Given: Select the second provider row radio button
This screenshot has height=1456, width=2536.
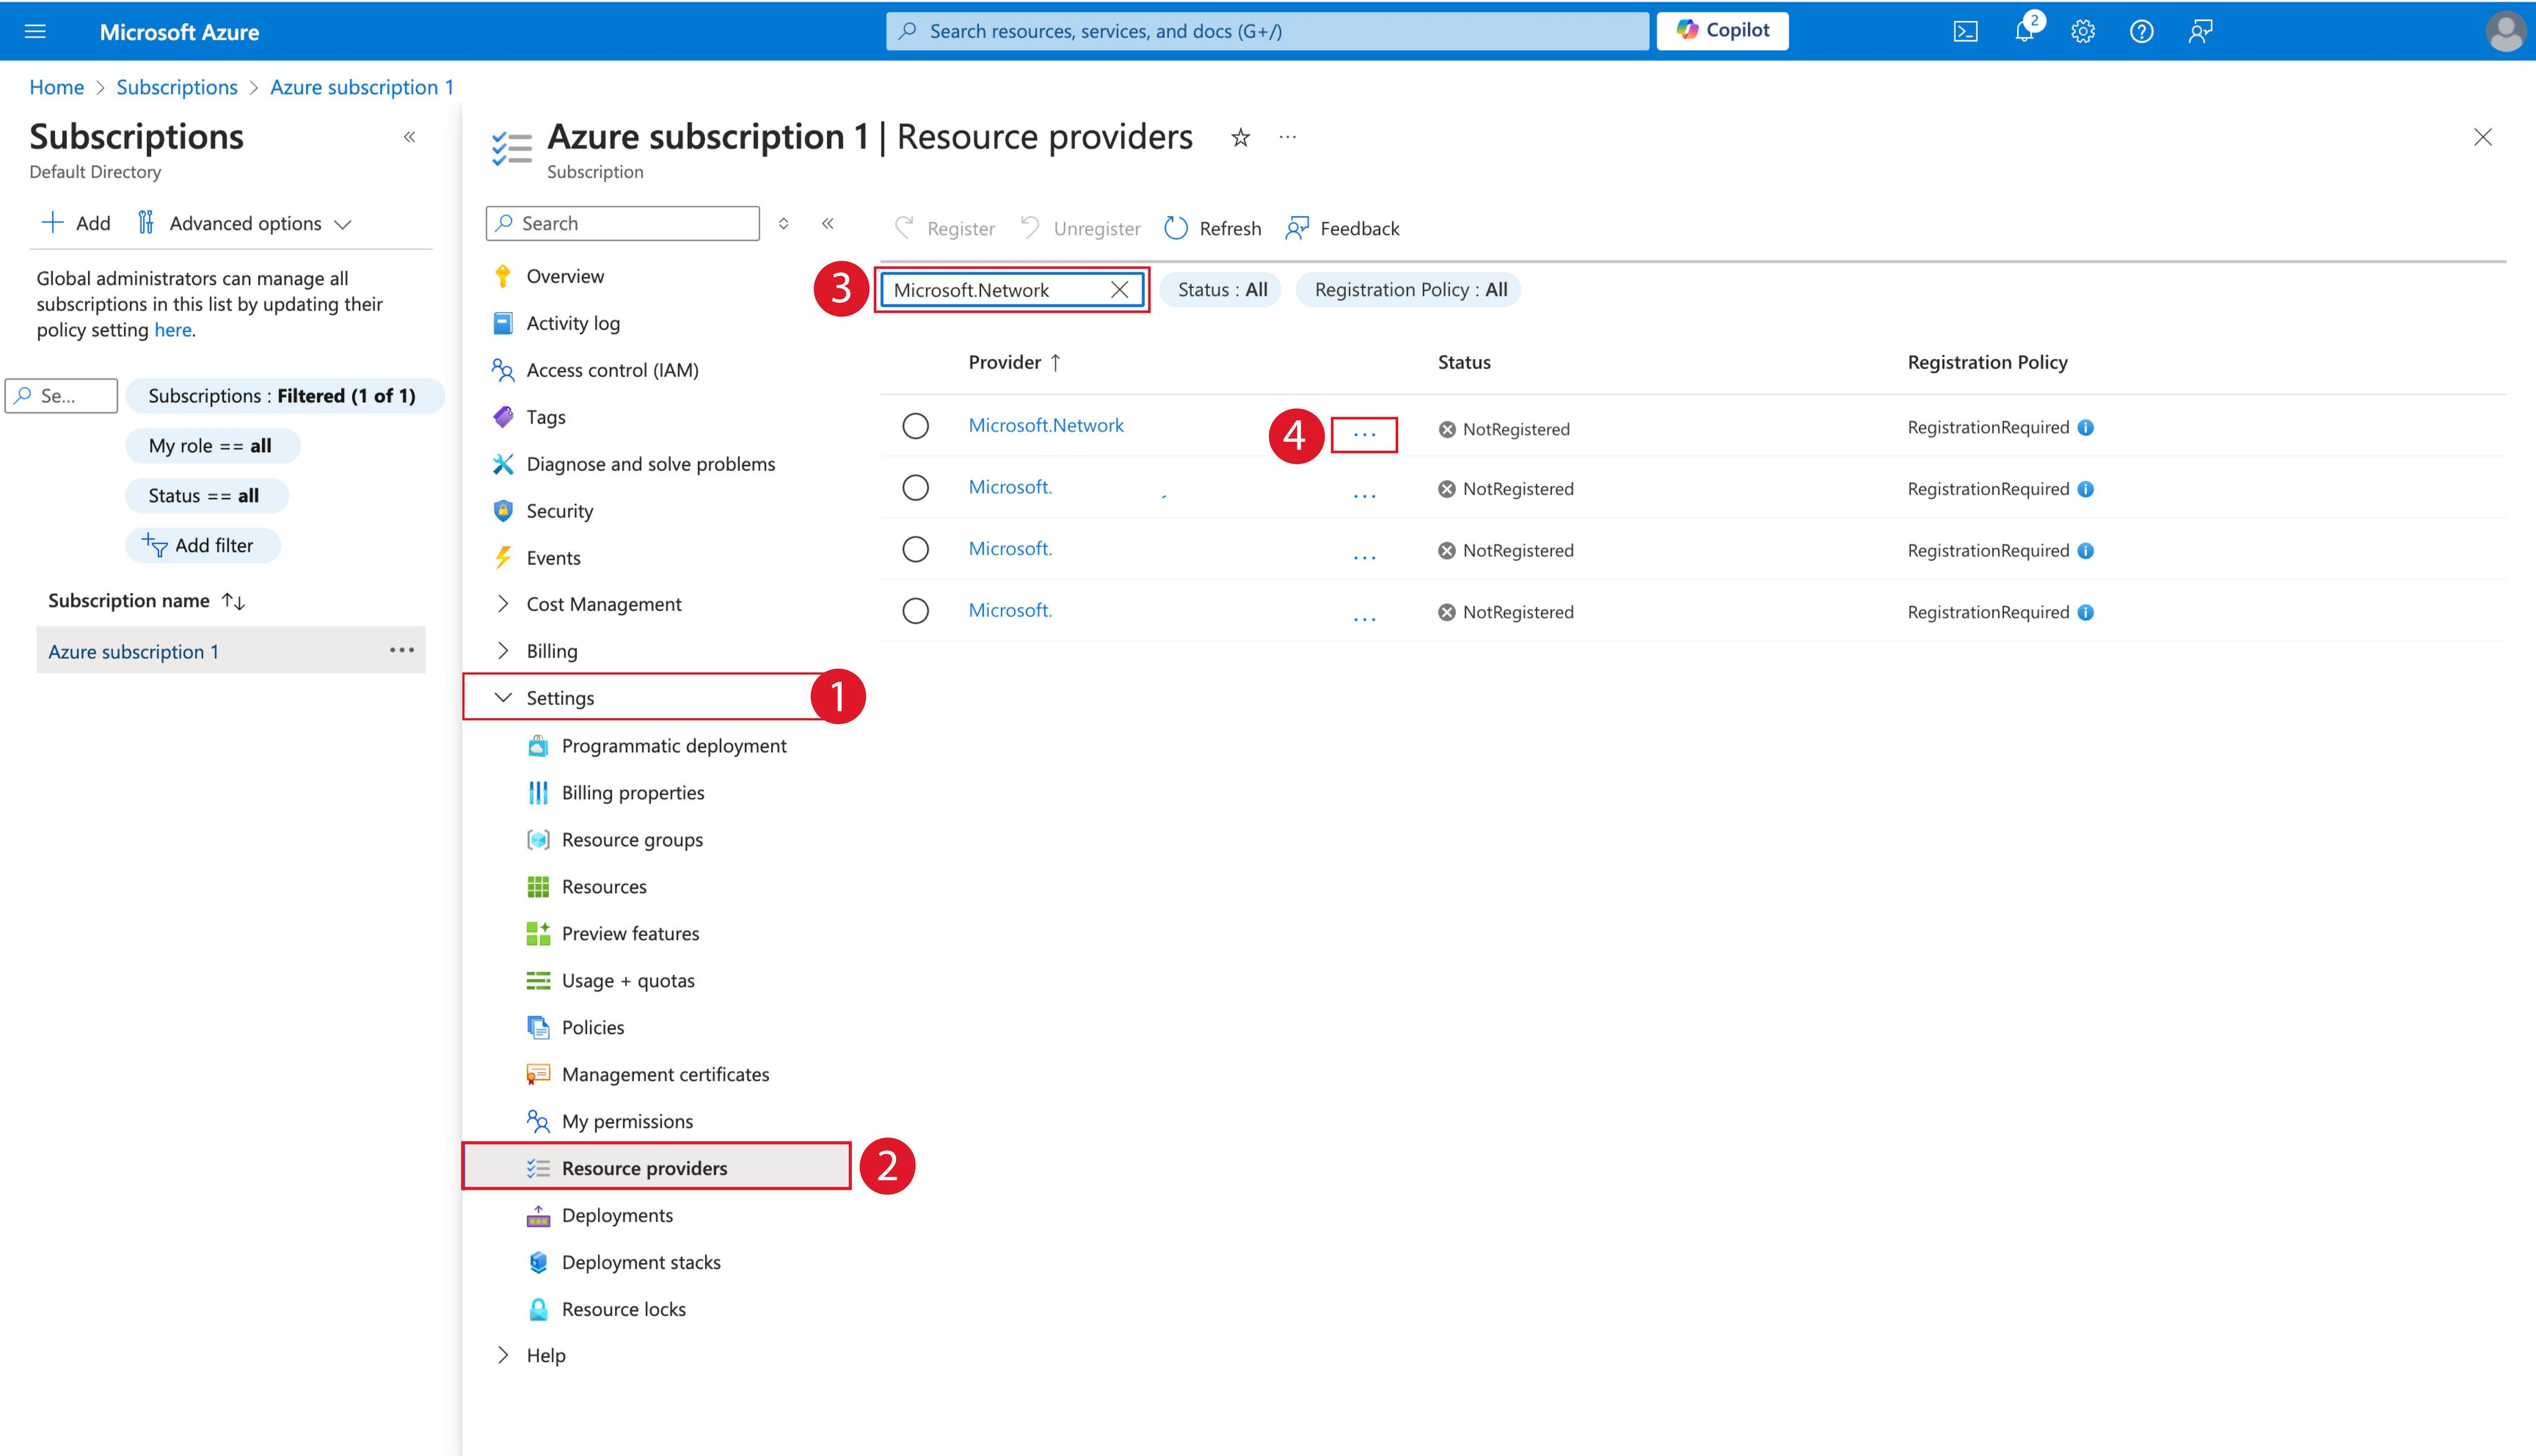Looking at the screenshot, I should [915, 488].
